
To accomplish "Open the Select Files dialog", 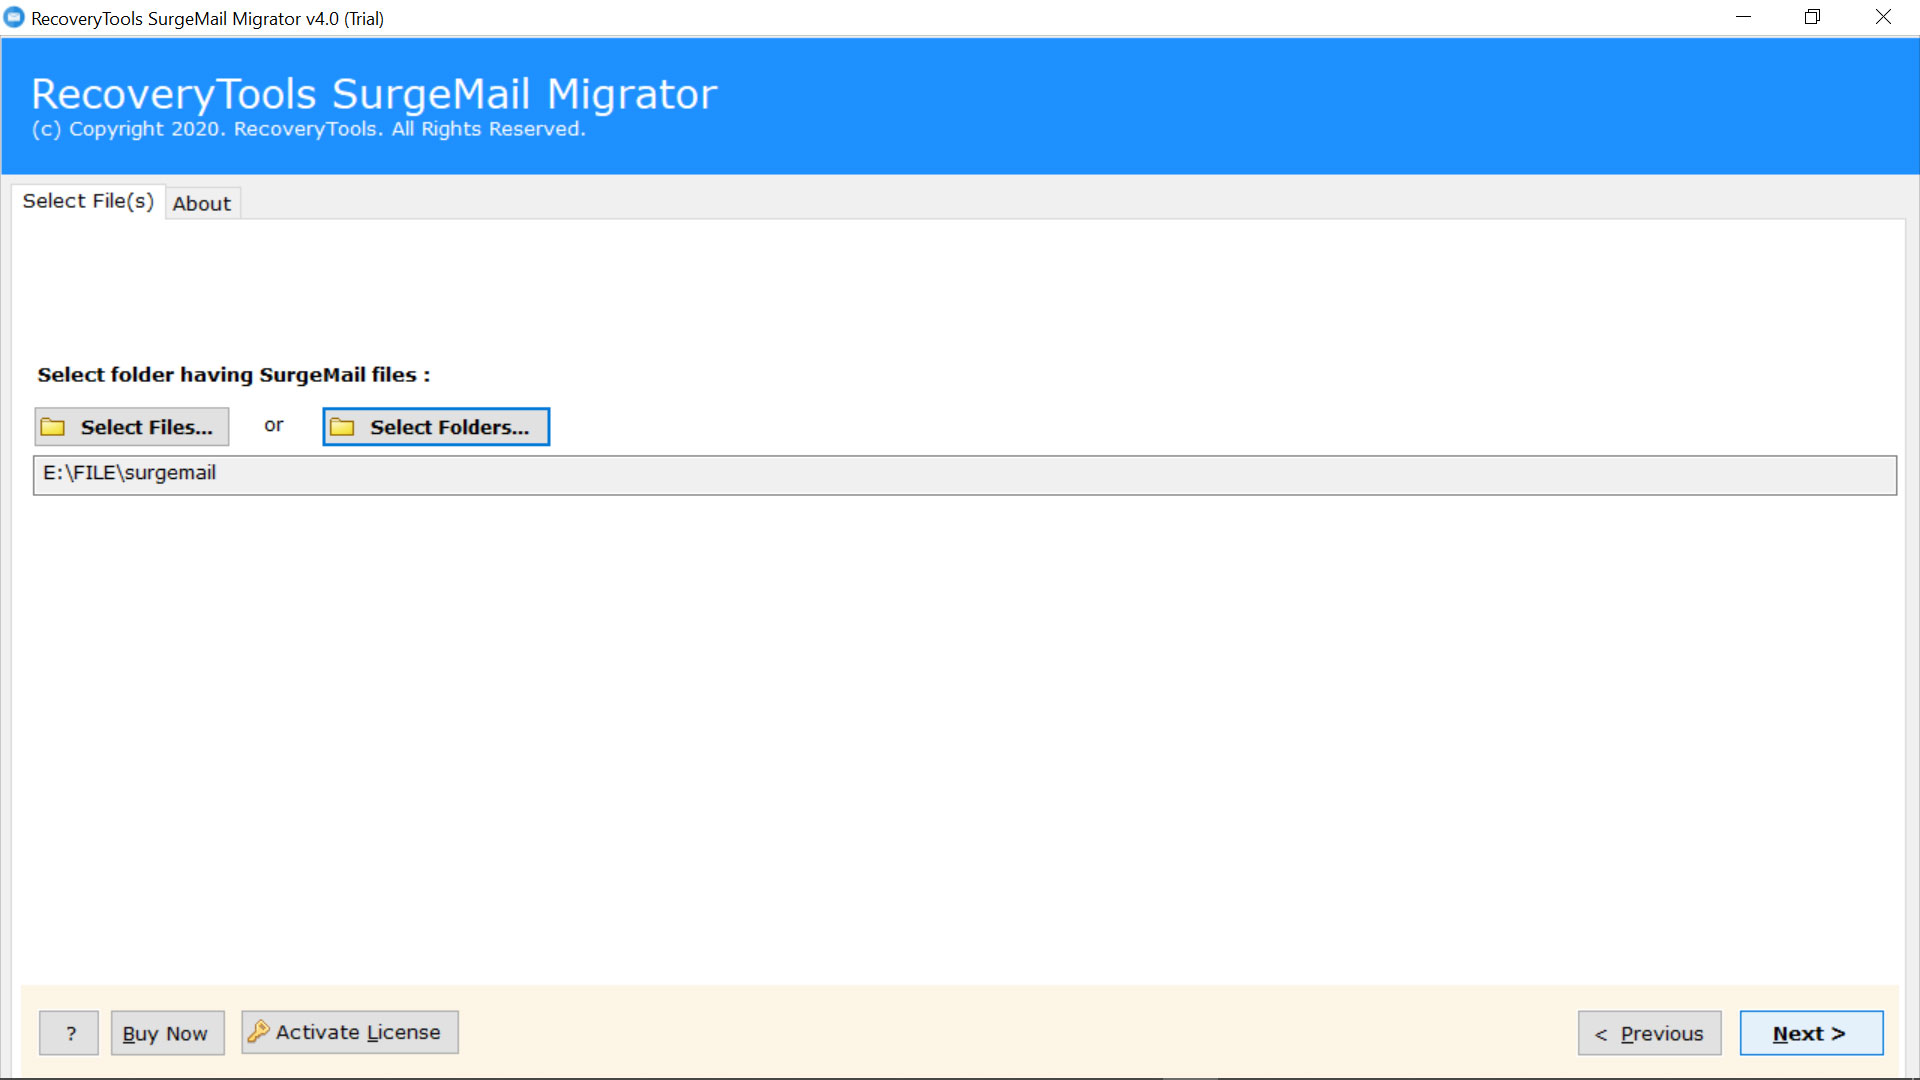I will pyautogui.click(x=132, y=426).
